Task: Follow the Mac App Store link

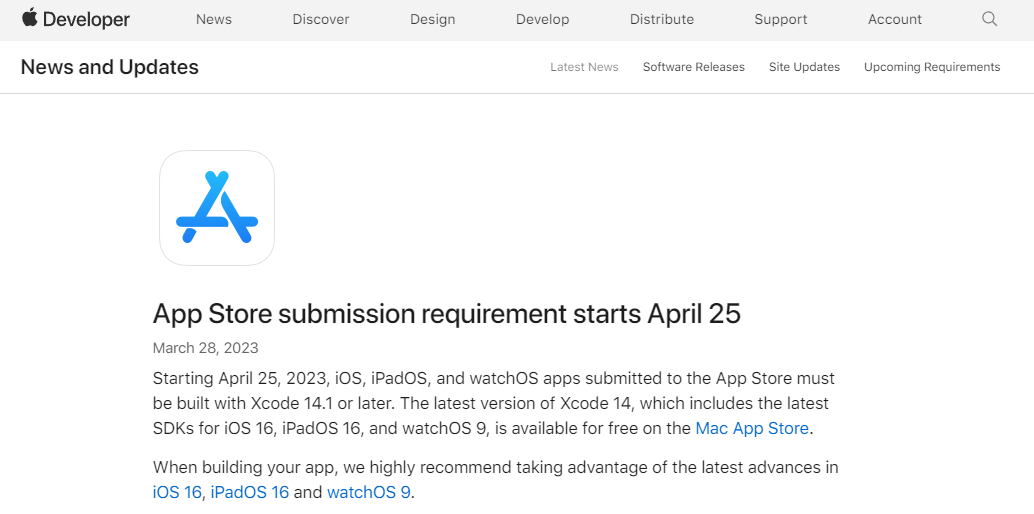Action: coord(752,428)
